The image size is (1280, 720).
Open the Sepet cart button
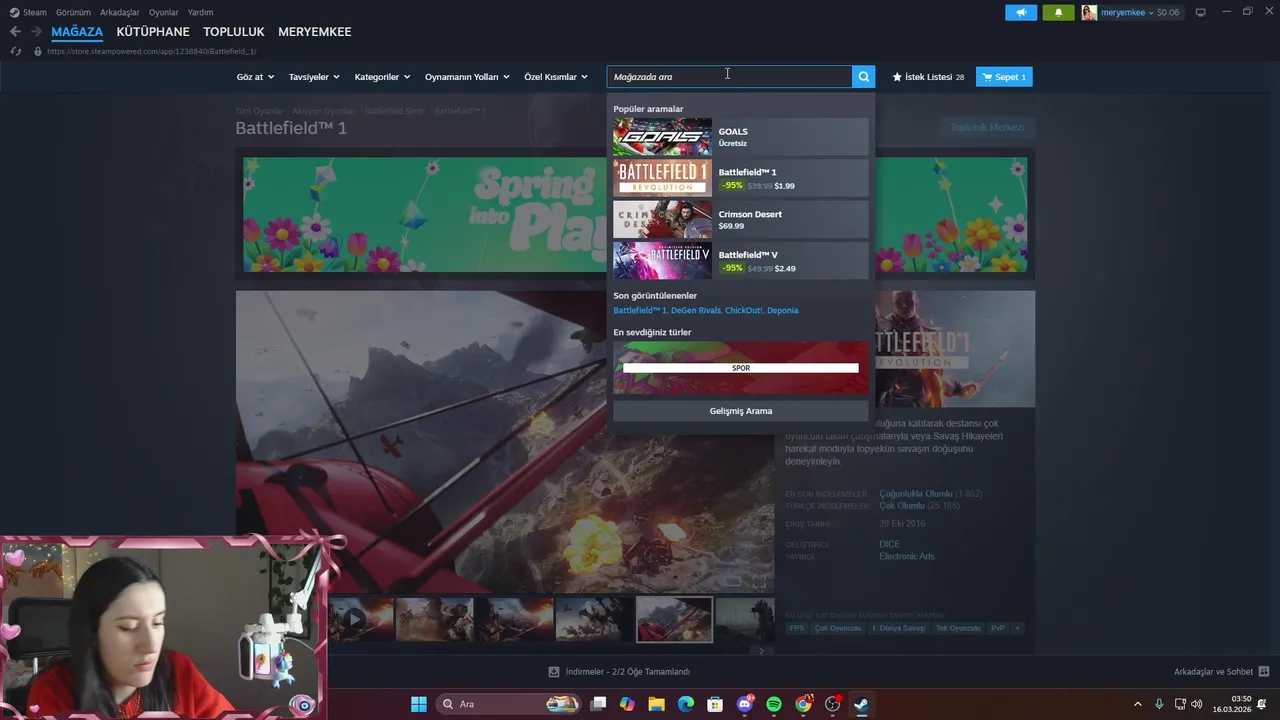point(1004,77)
